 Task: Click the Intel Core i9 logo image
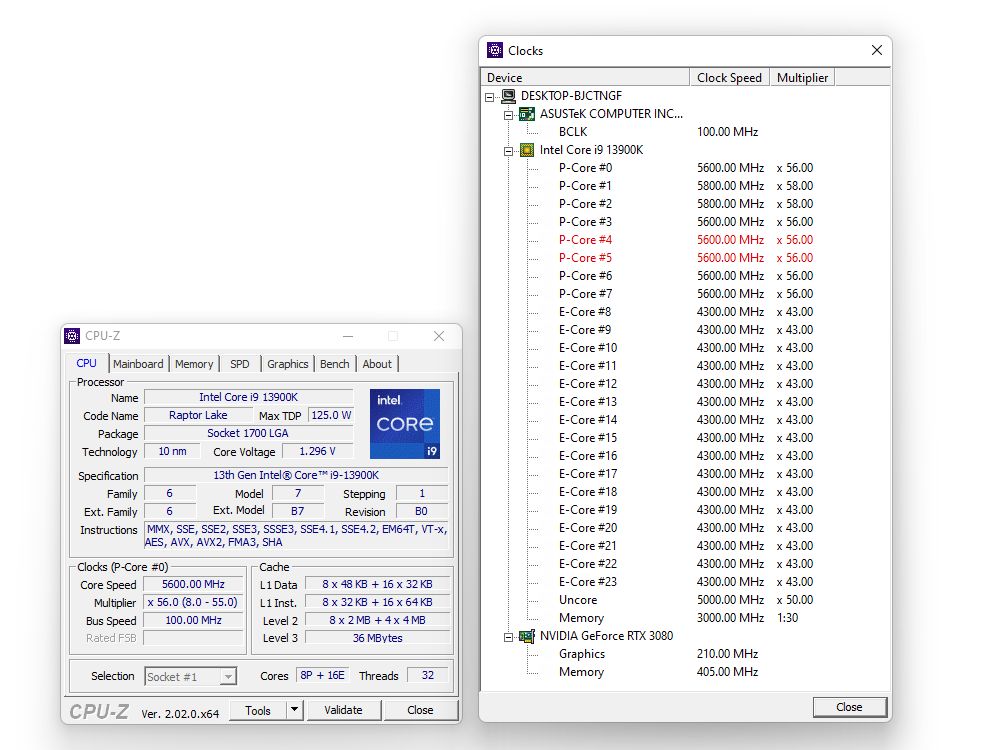405,424
